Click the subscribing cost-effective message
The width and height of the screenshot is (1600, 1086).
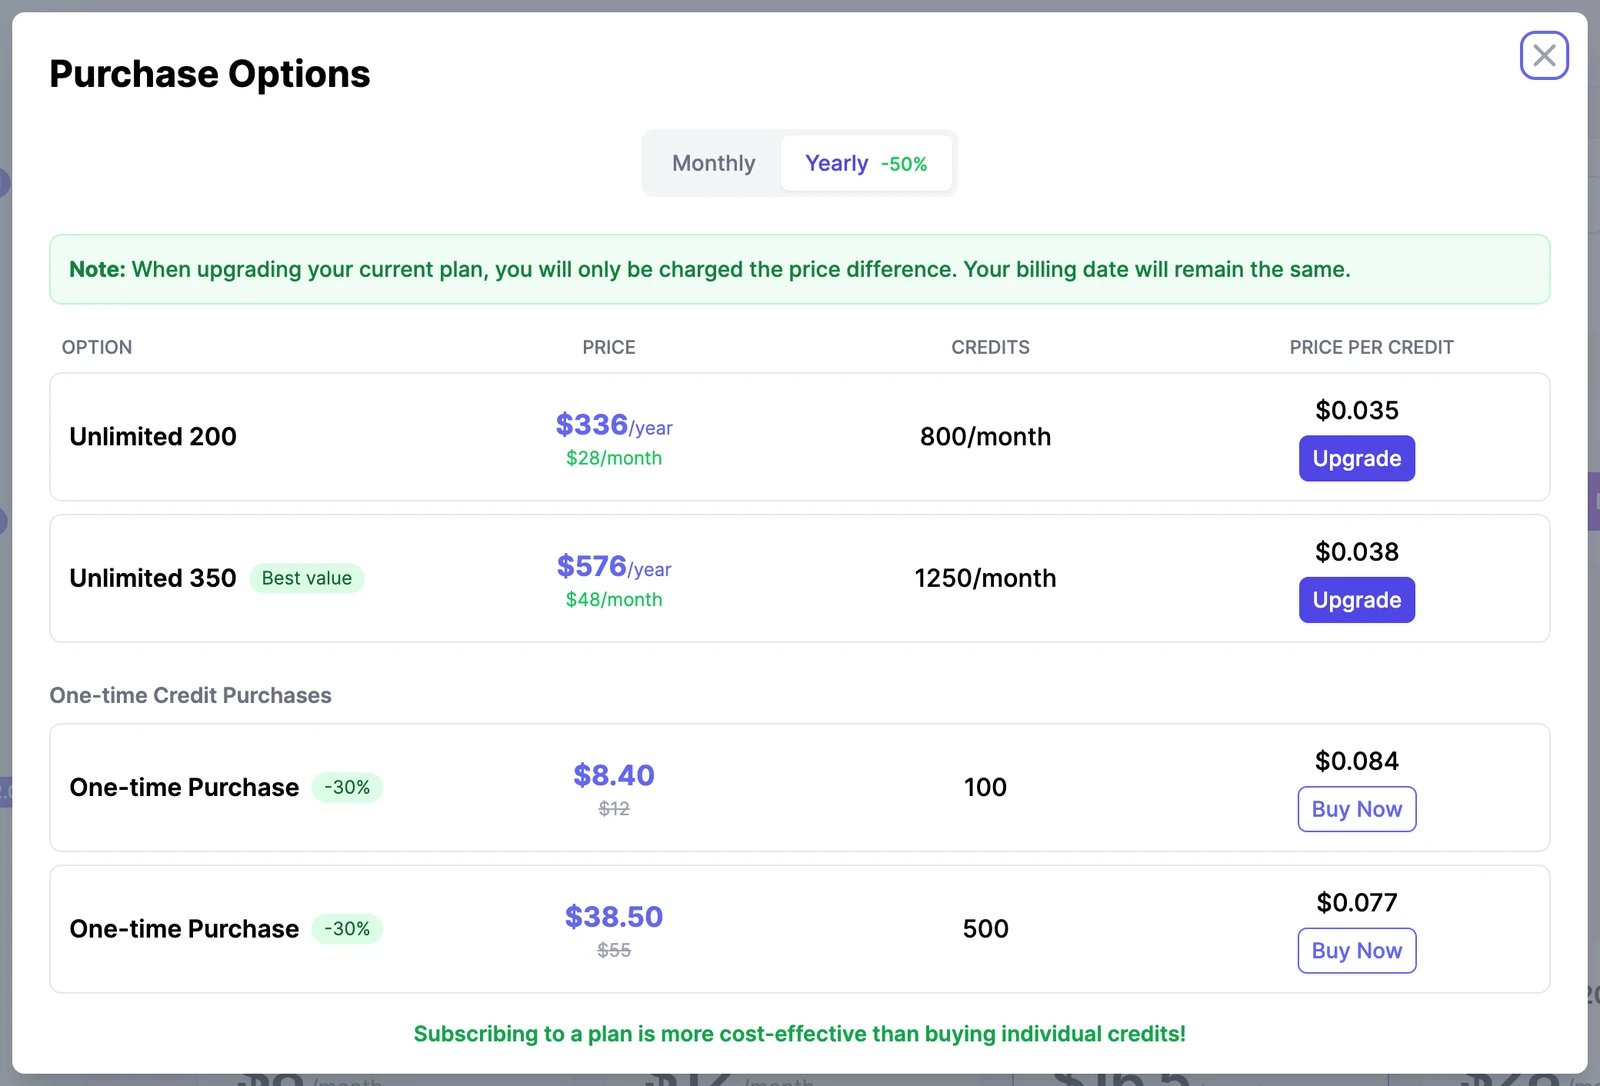[x=800, y=1034]
